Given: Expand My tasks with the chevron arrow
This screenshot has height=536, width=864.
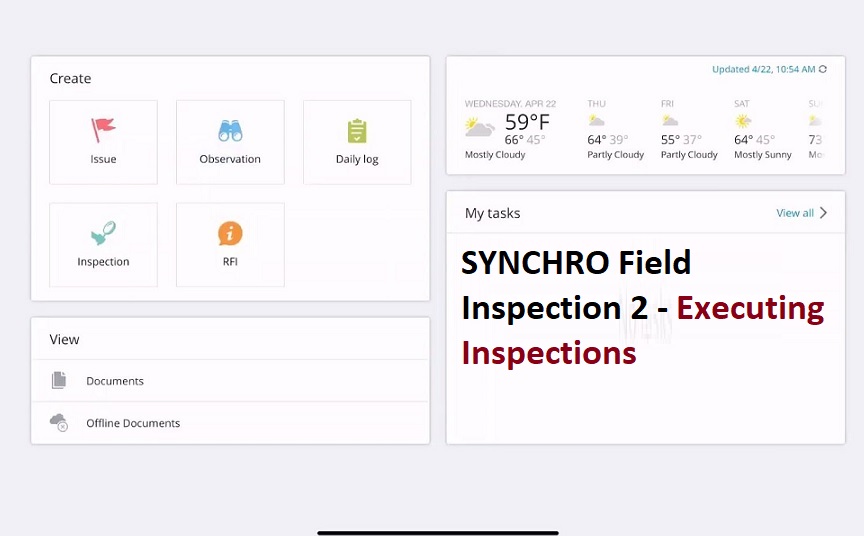Looking at the screenshot, I should tap(823, 213).
